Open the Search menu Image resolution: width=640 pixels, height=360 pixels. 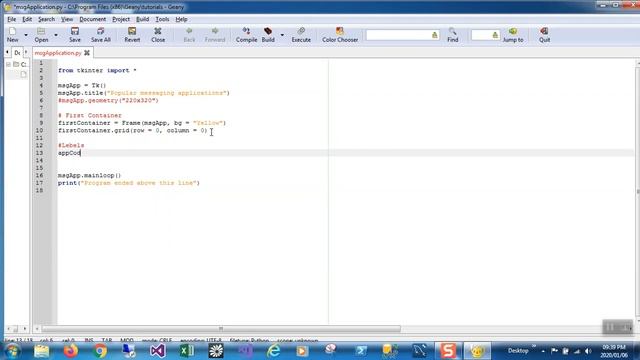pos(46,19)
